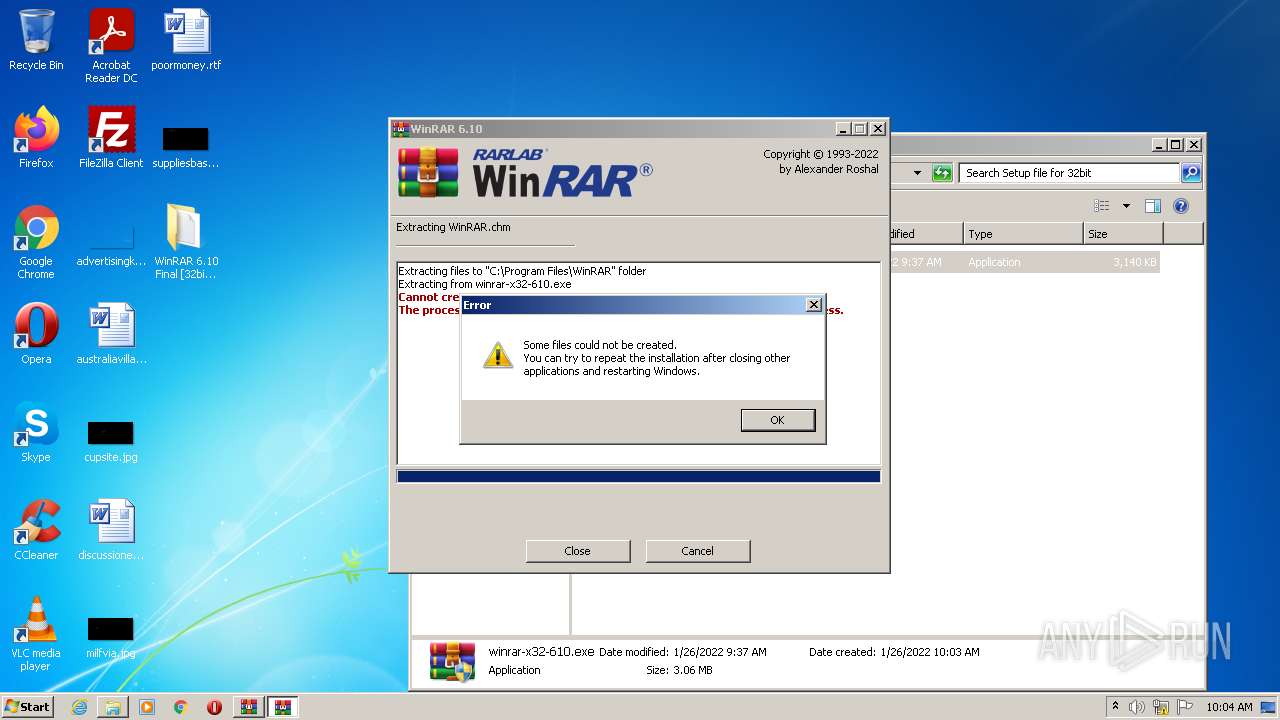
Task: Launch Firefox from desktop
Action: (x=36, y=138)
